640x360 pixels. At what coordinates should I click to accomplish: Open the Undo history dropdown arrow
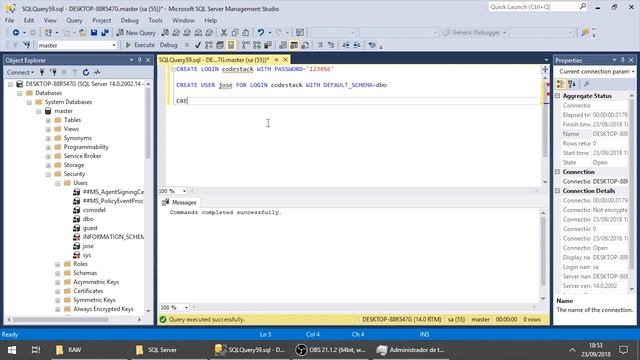pos(269,33)
